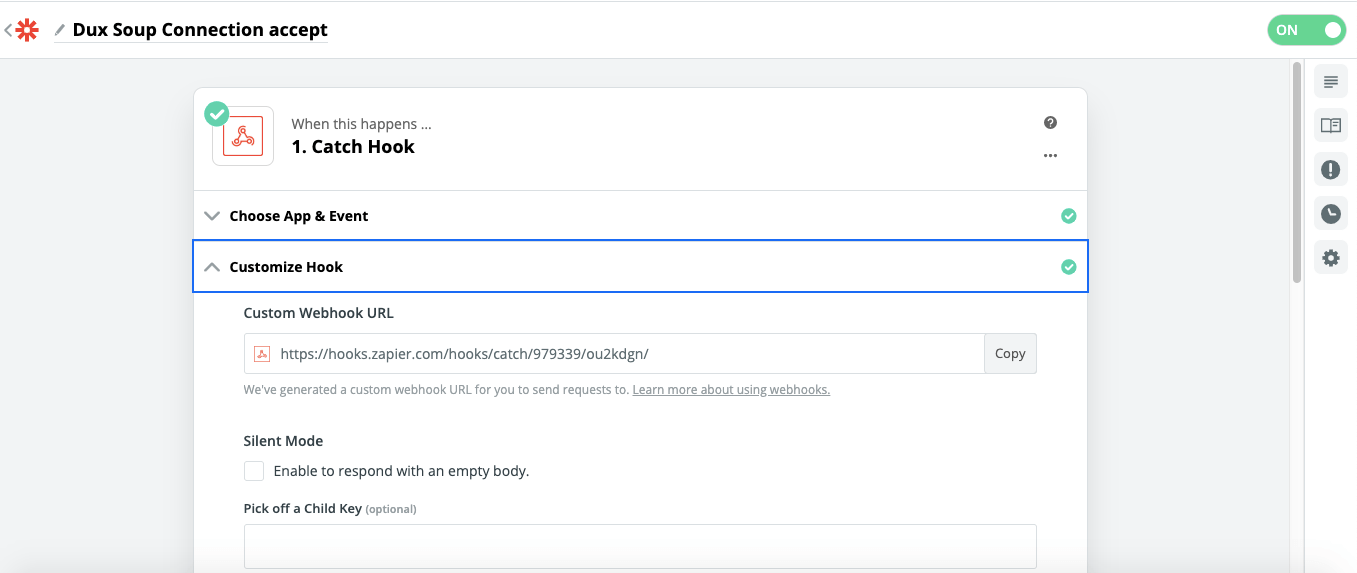Collapse the Customize Hook section

(x=640, y=267)
